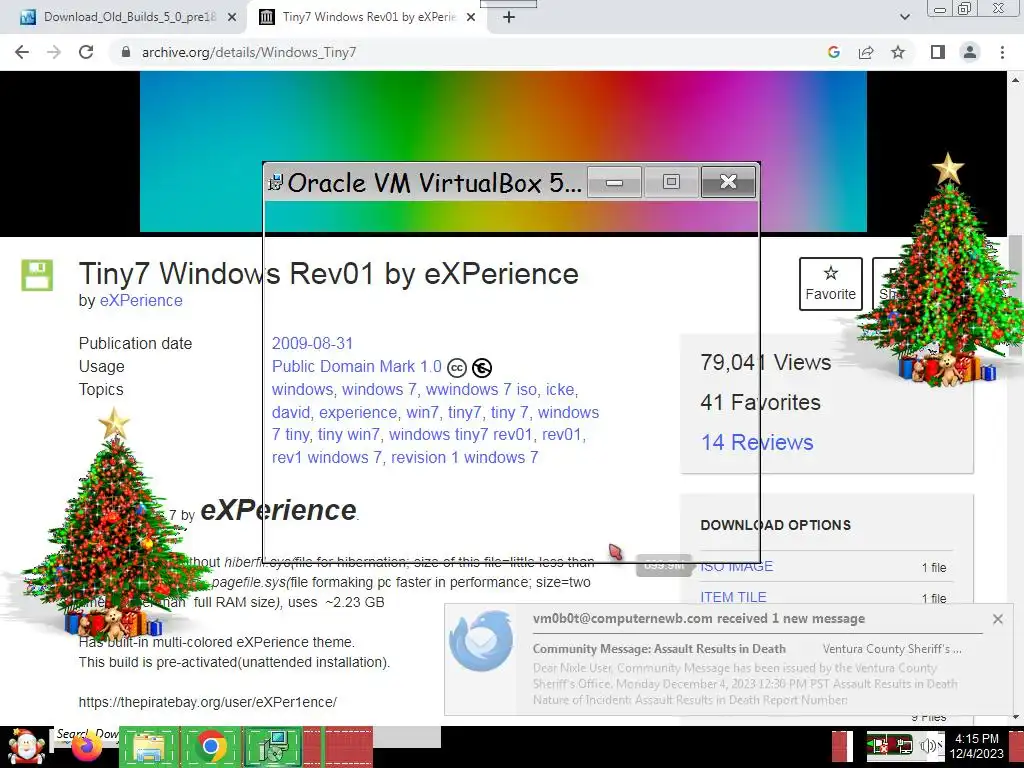The width and height of the screenshot is (1024, 768).
Task: Click the Favorite star button
Action: [830, 283]
